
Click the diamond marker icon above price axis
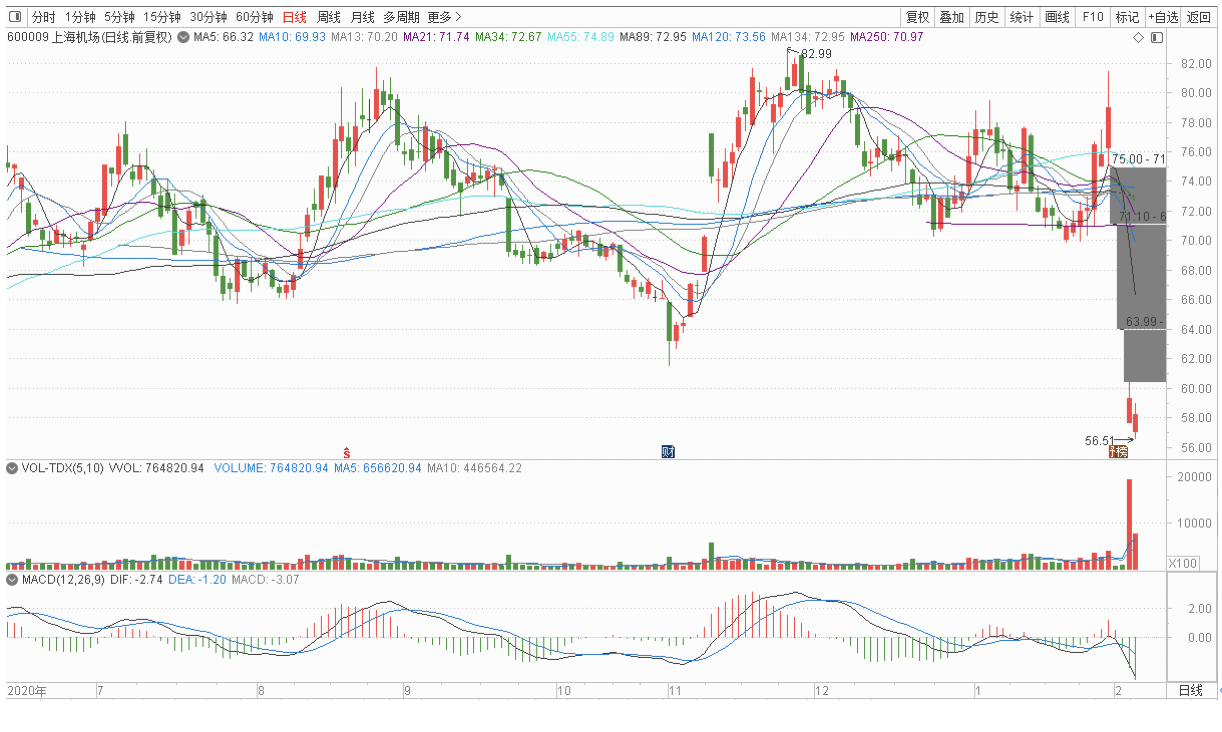[1138, 37]
